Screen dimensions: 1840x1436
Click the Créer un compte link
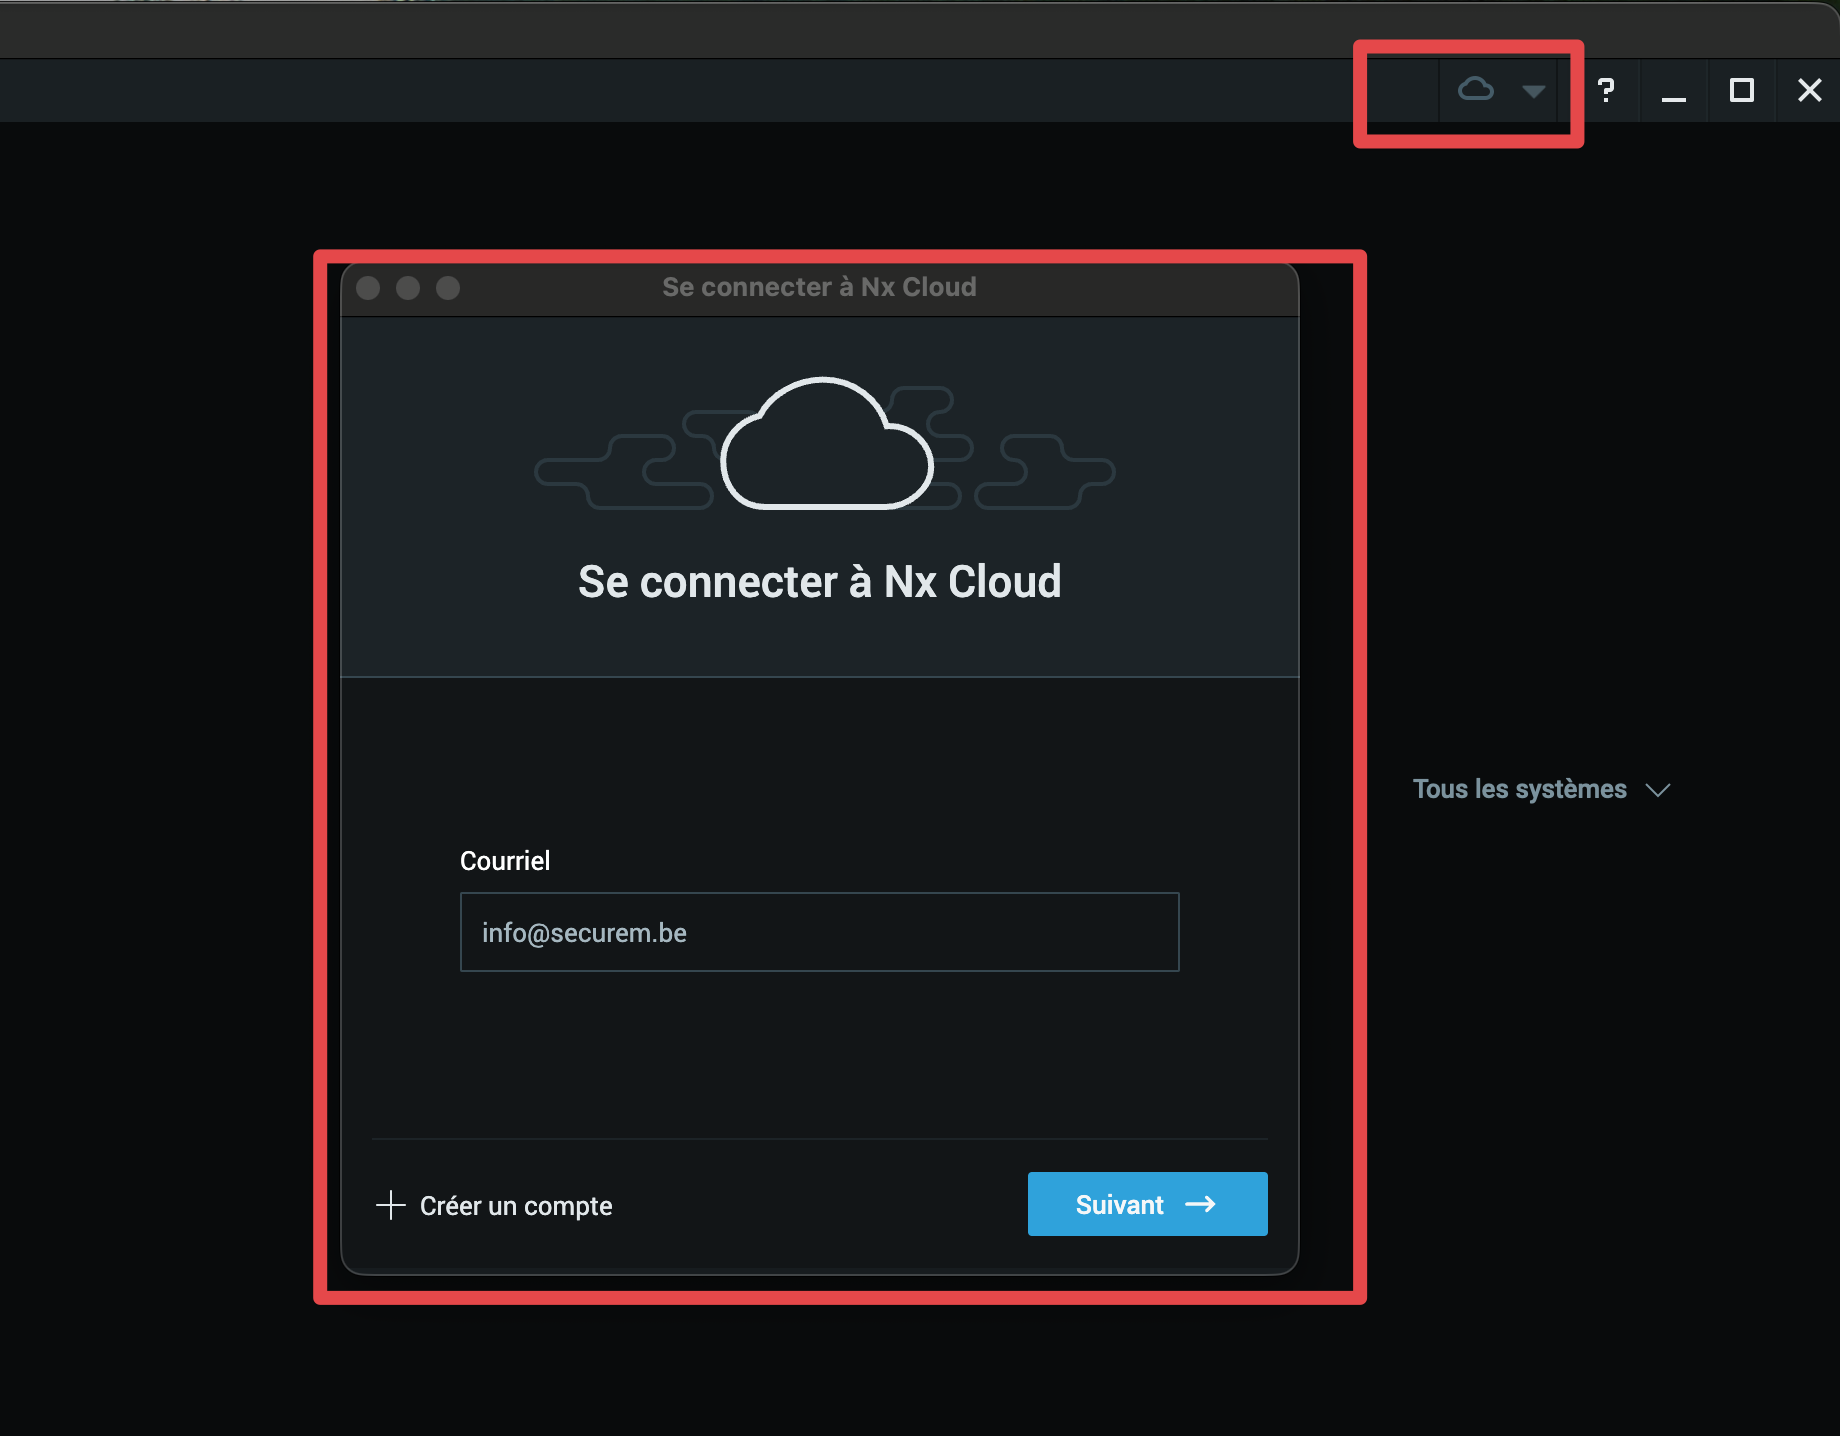tap(515, 1206)
